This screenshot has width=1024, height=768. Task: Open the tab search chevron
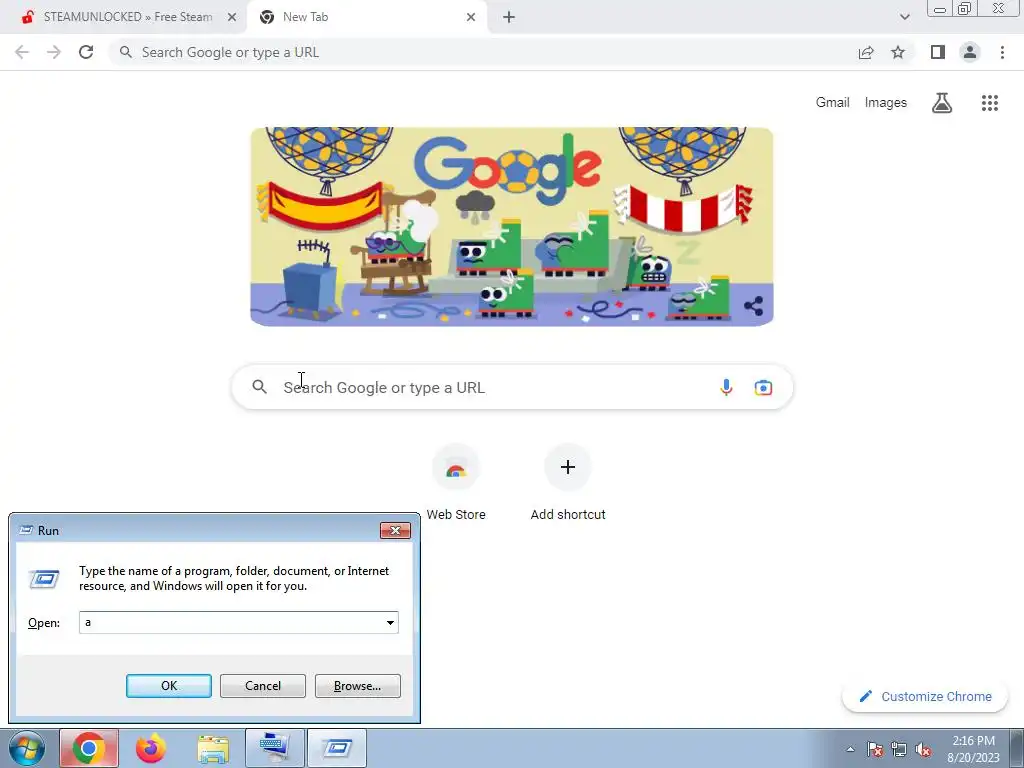[x=904, y=17]
